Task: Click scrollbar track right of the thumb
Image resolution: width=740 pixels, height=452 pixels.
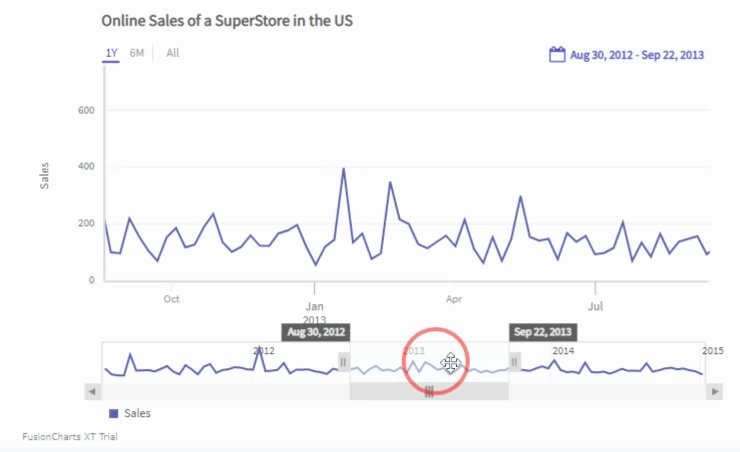Action: pos(610,392)
